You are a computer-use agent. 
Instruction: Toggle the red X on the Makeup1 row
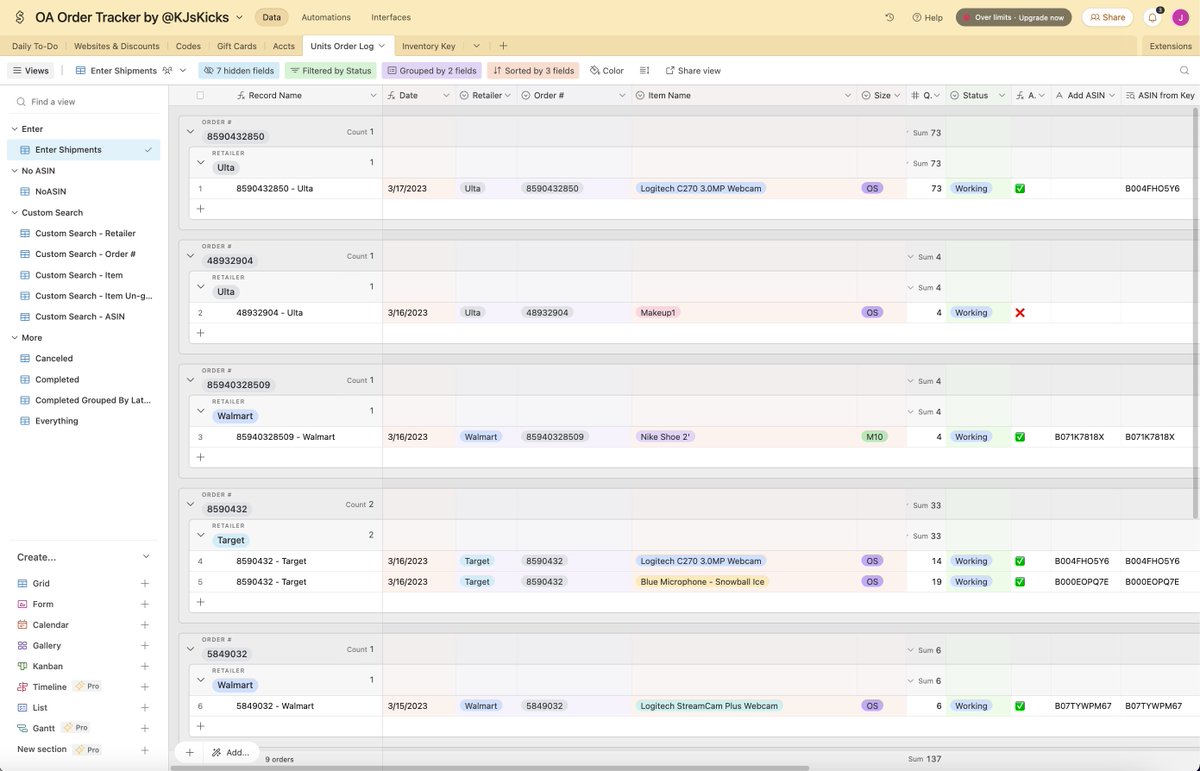click(x=1021, y=312)
